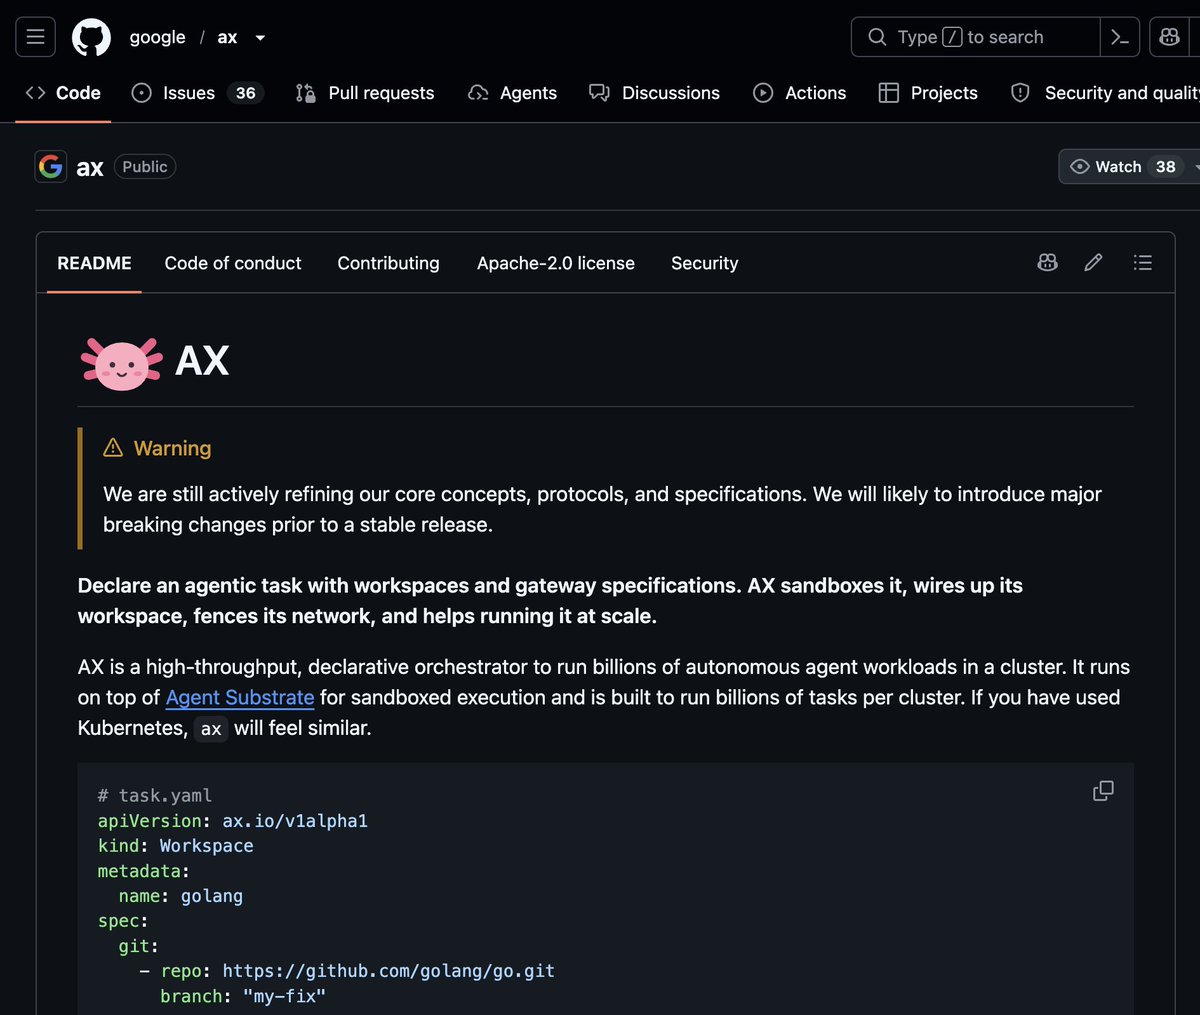The width and height of the screenshot is (1200, 1015).
Task: Click the AX README heading
Action: [x=202, y=361]
